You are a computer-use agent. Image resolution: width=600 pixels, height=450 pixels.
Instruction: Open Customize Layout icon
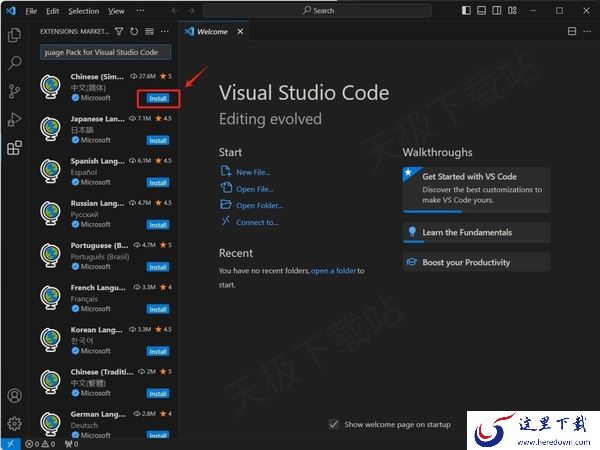[512, 11]
